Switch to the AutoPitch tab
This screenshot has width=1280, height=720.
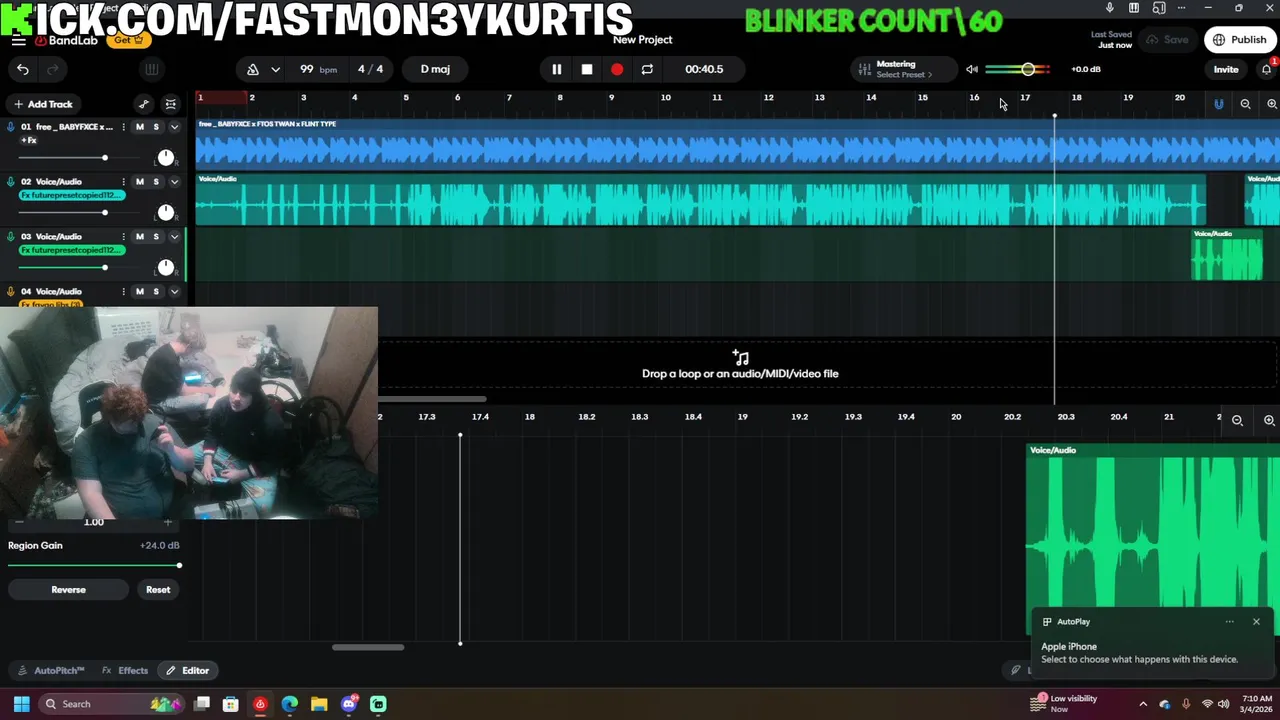pyautogui.click(x=51, y=671)
